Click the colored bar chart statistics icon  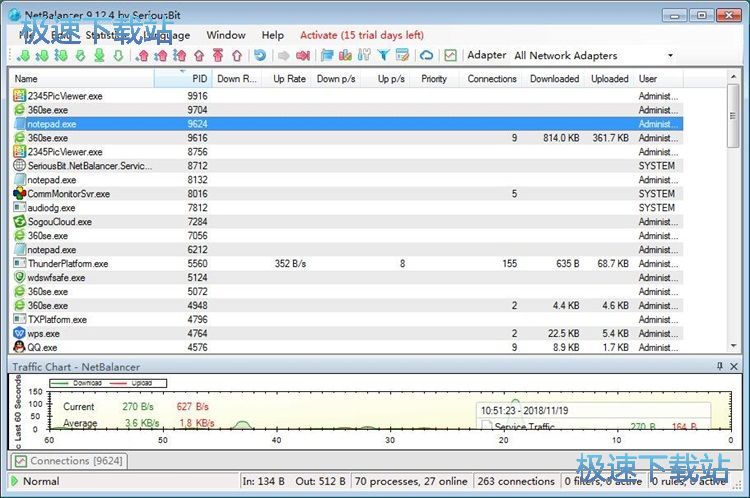[x=345, y=55]
